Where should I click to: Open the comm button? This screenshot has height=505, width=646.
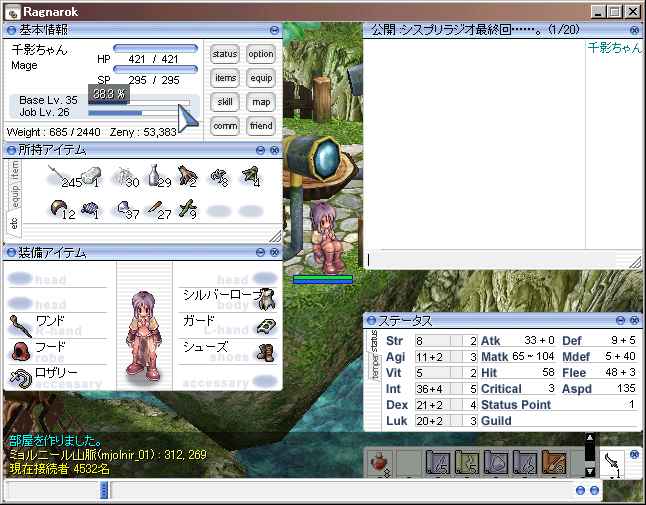[225, 126]
